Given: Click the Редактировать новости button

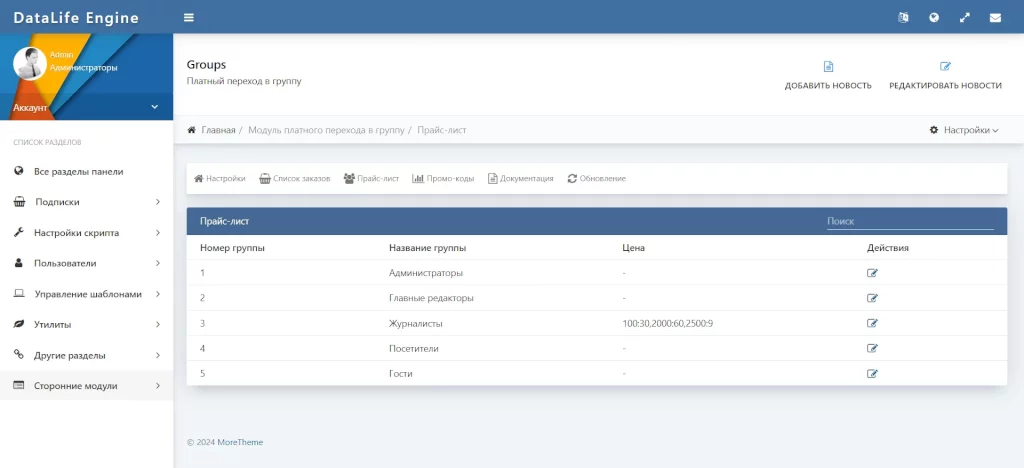Looking at the screenshot, I should (x=945, y=76).
